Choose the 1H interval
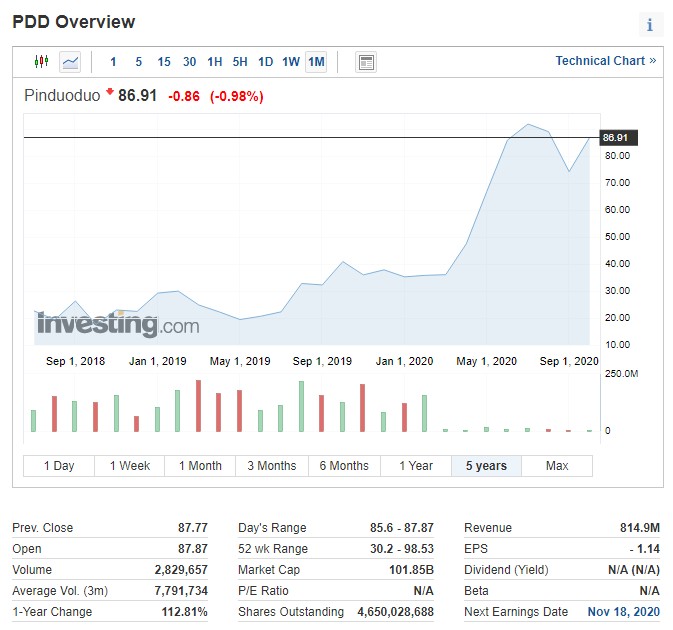Viewport: 673px width, 630px height. (215, 62)
